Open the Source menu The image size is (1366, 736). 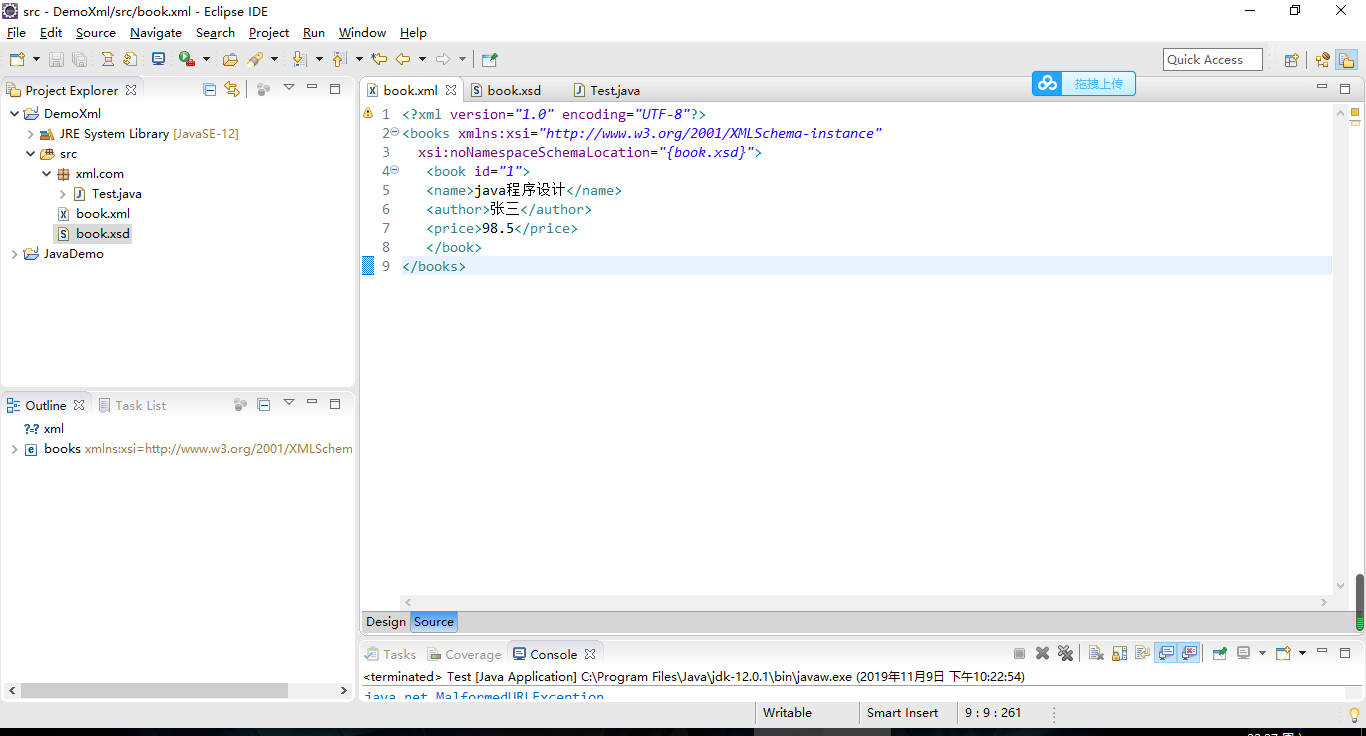(x=96, y=33)
